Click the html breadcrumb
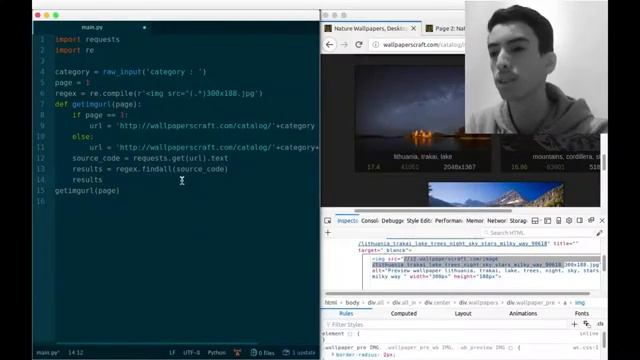The height and width of the screenshot is (360, 640). click(x=331, y=303)
